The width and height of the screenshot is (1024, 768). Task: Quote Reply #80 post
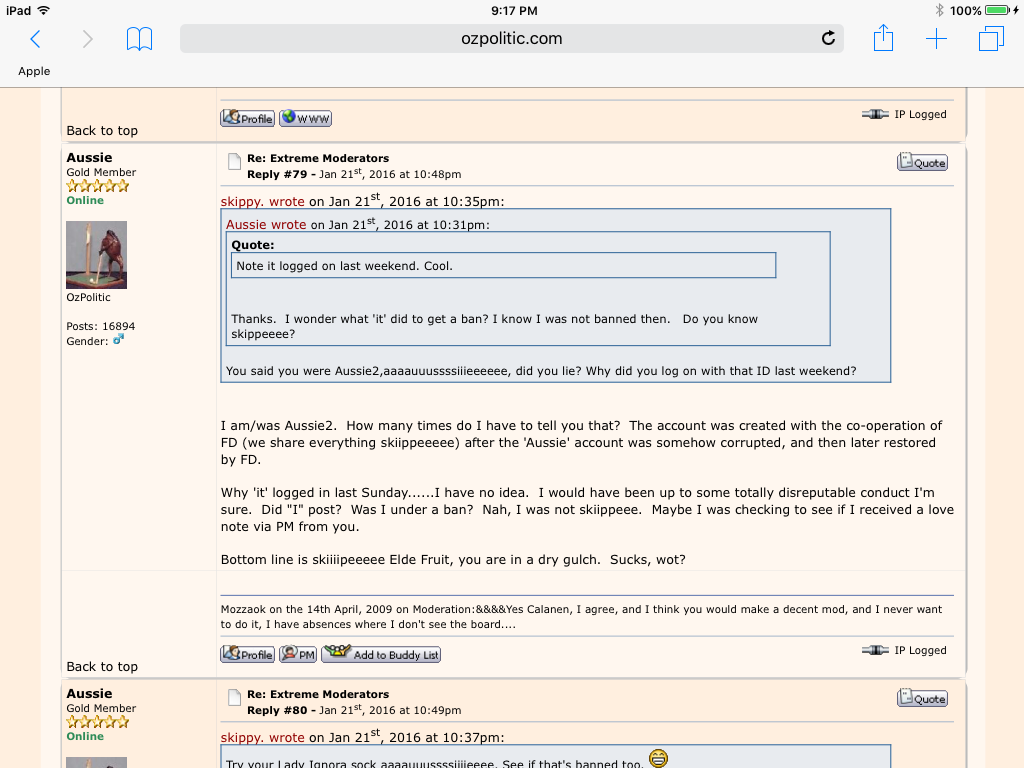pos(922,698)
